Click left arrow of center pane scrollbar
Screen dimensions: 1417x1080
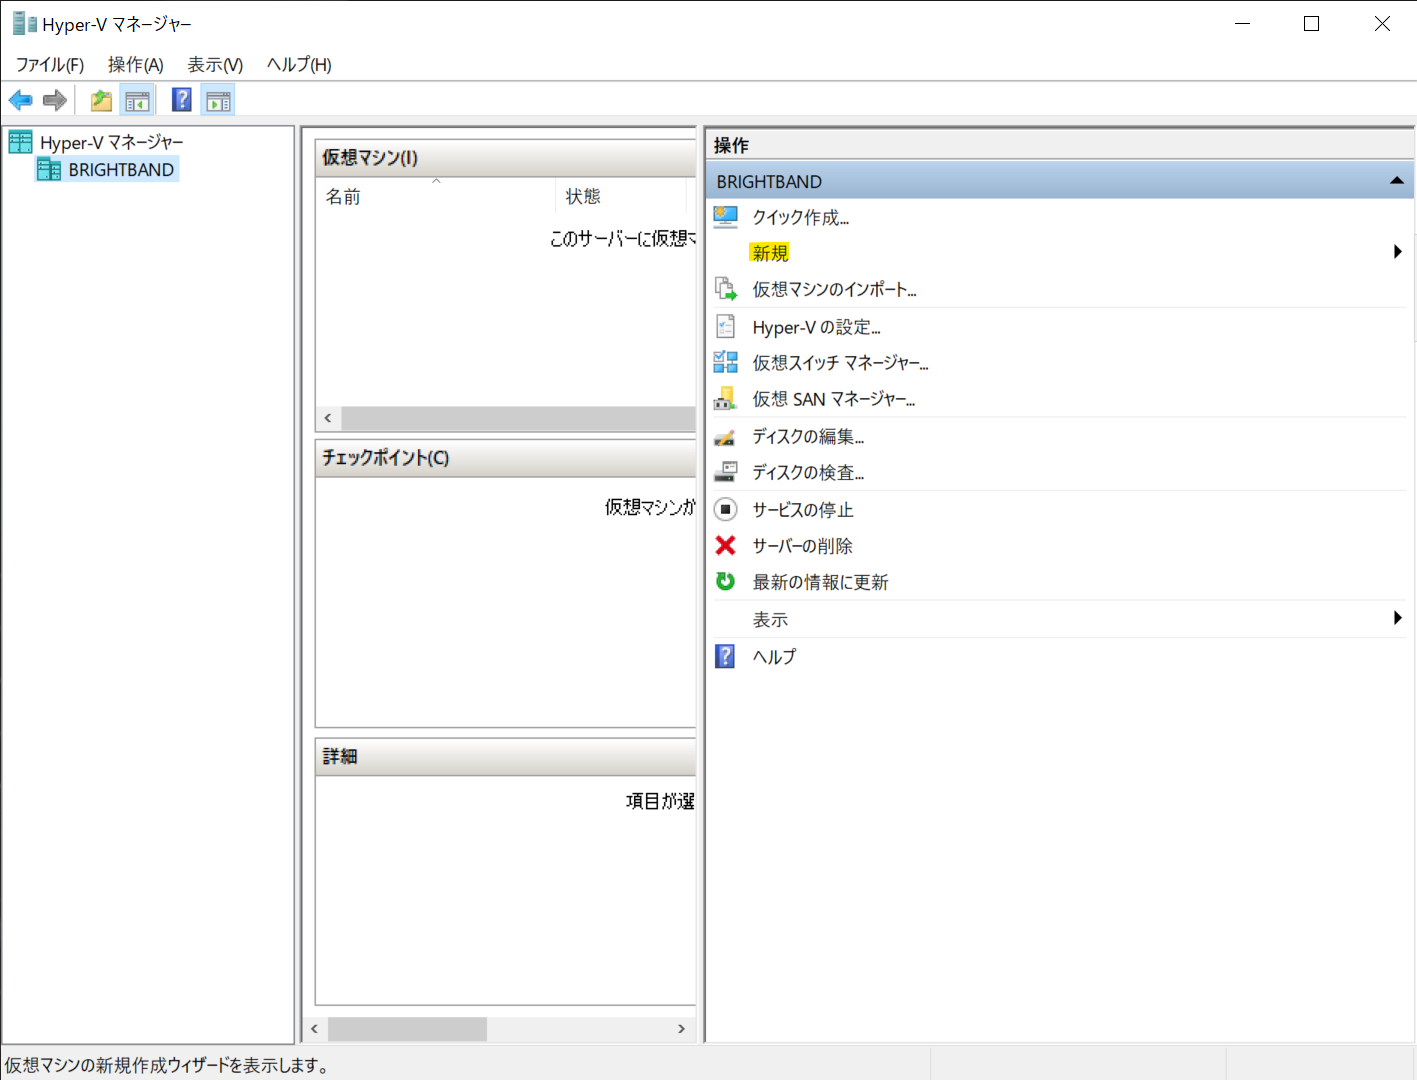(314, 1028)
